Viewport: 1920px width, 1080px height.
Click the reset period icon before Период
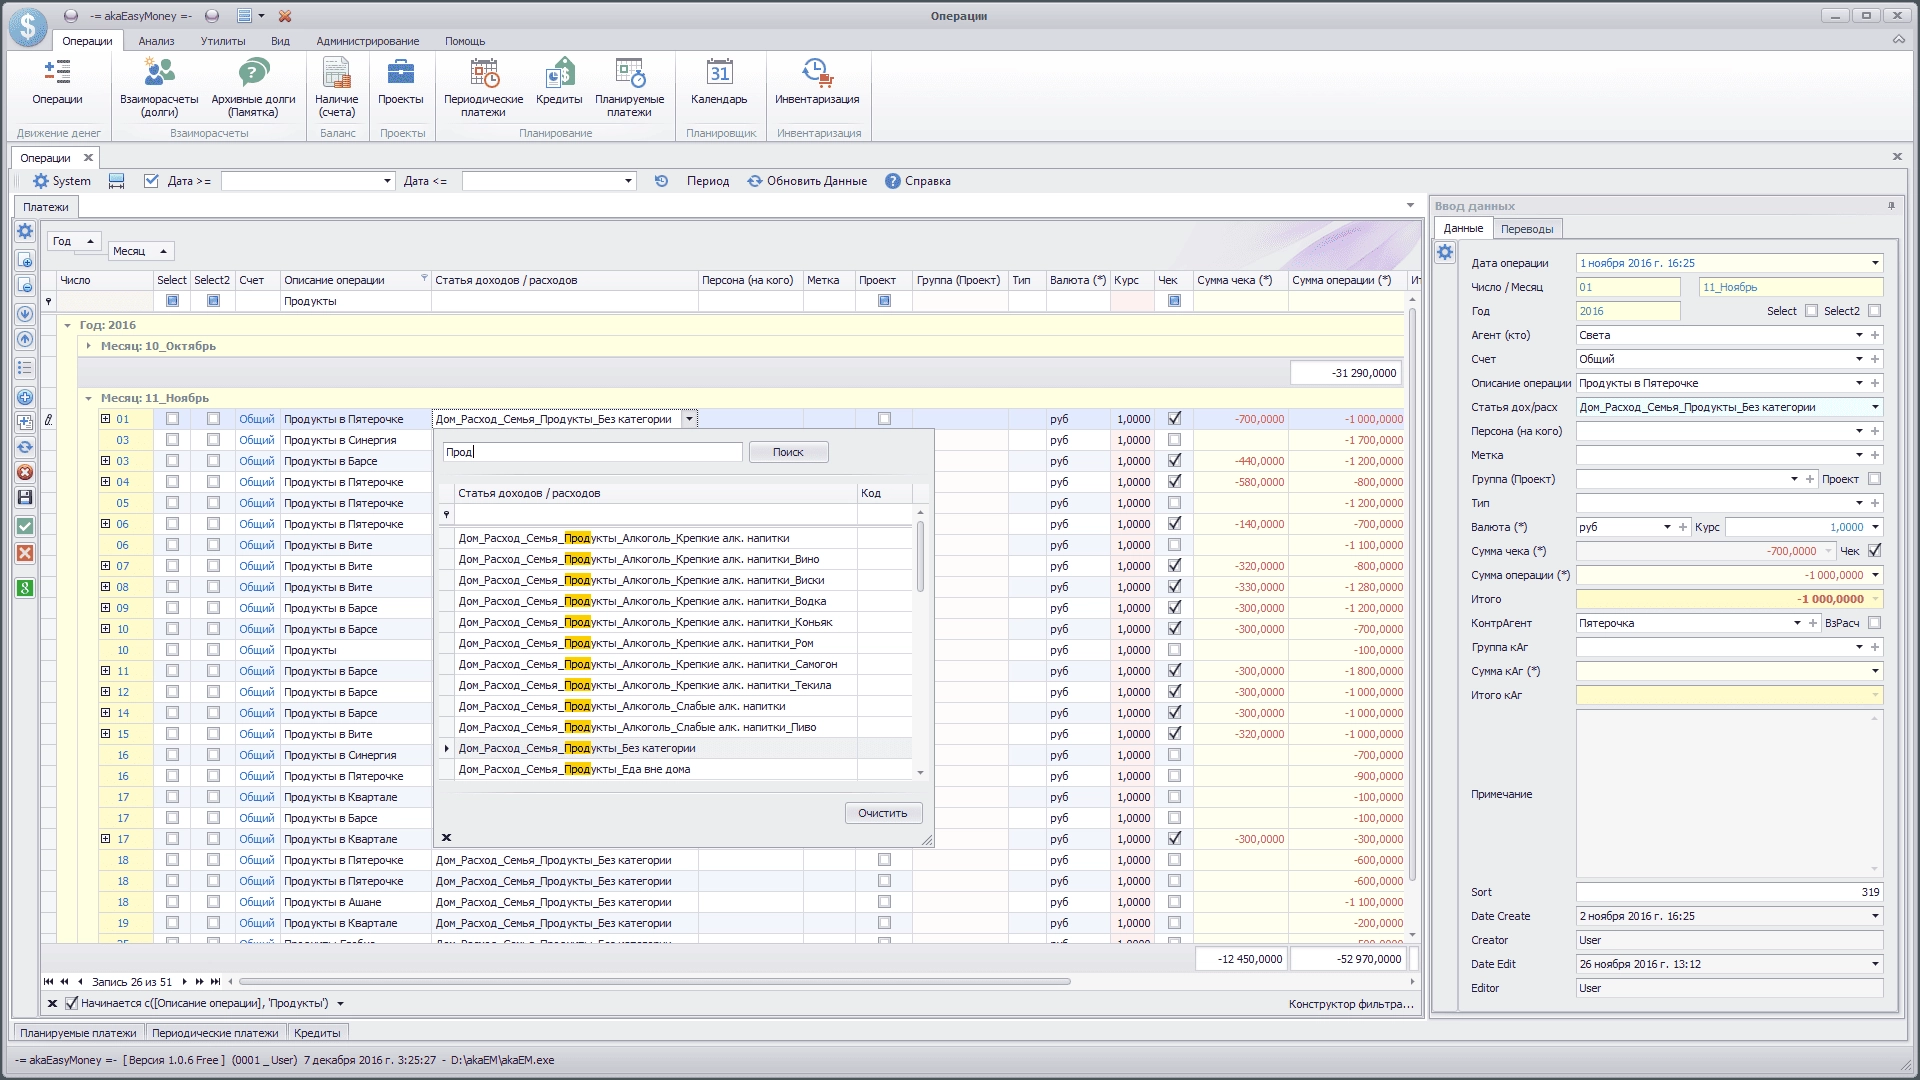pyautogui.click(x=661, y=181)
